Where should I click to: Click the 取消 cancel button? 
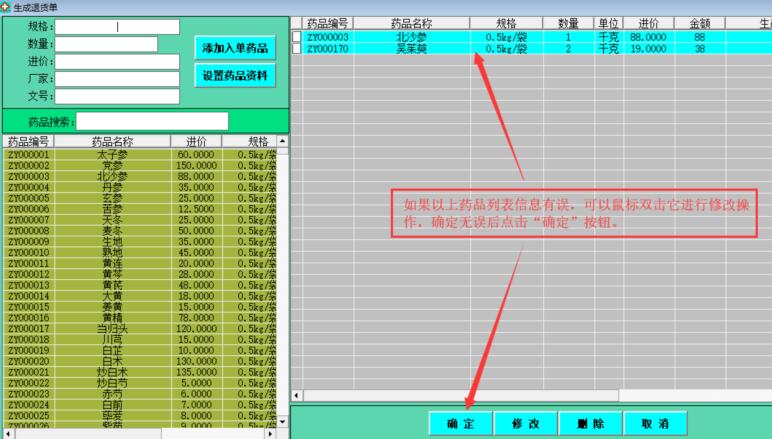point(655,423)
